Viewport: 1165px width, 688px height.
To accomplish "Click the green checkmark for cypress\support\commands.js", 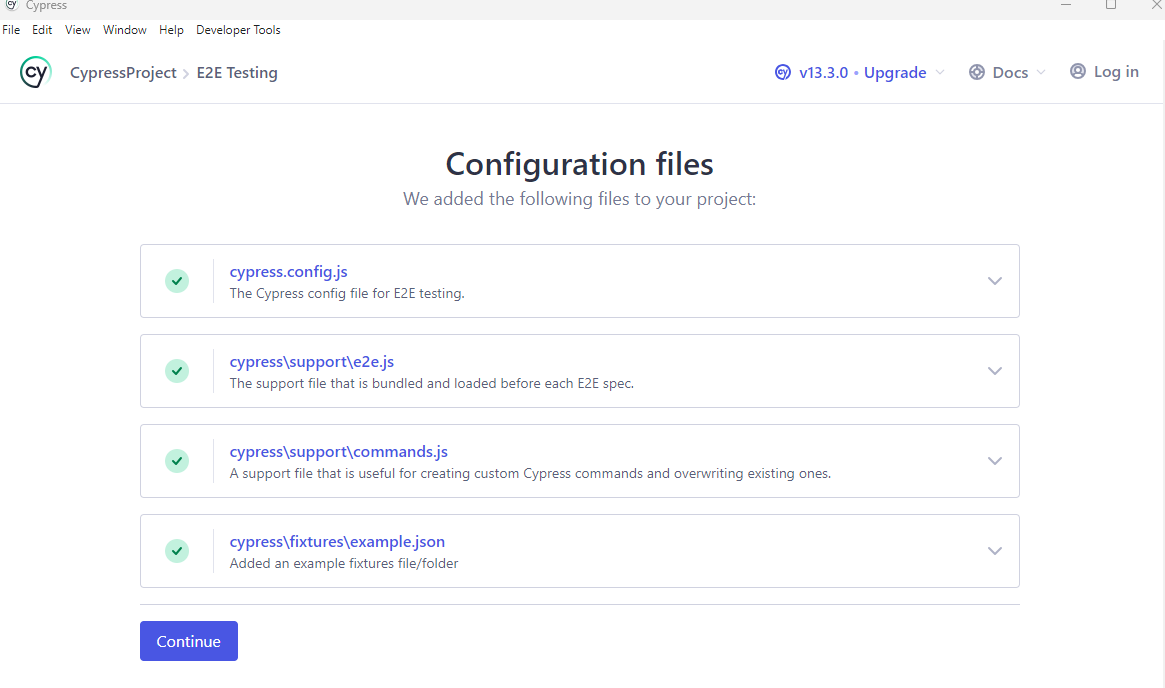I will [177, 461].
